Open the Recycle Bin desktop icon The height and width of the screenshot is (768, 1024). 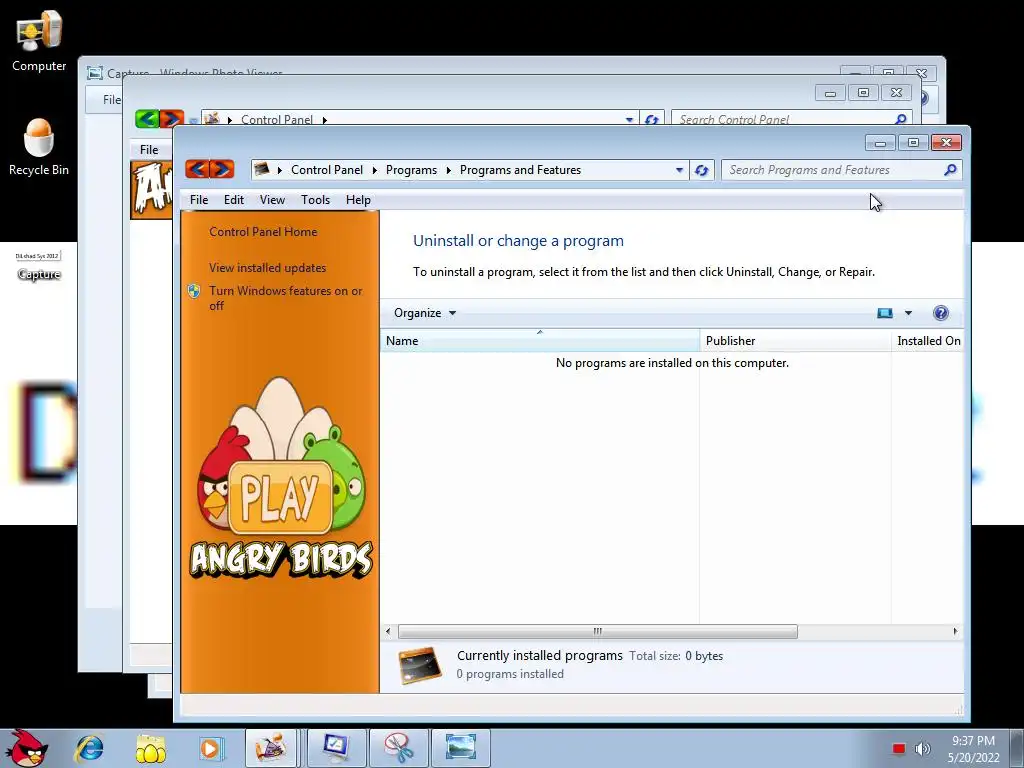click(39, 147)
